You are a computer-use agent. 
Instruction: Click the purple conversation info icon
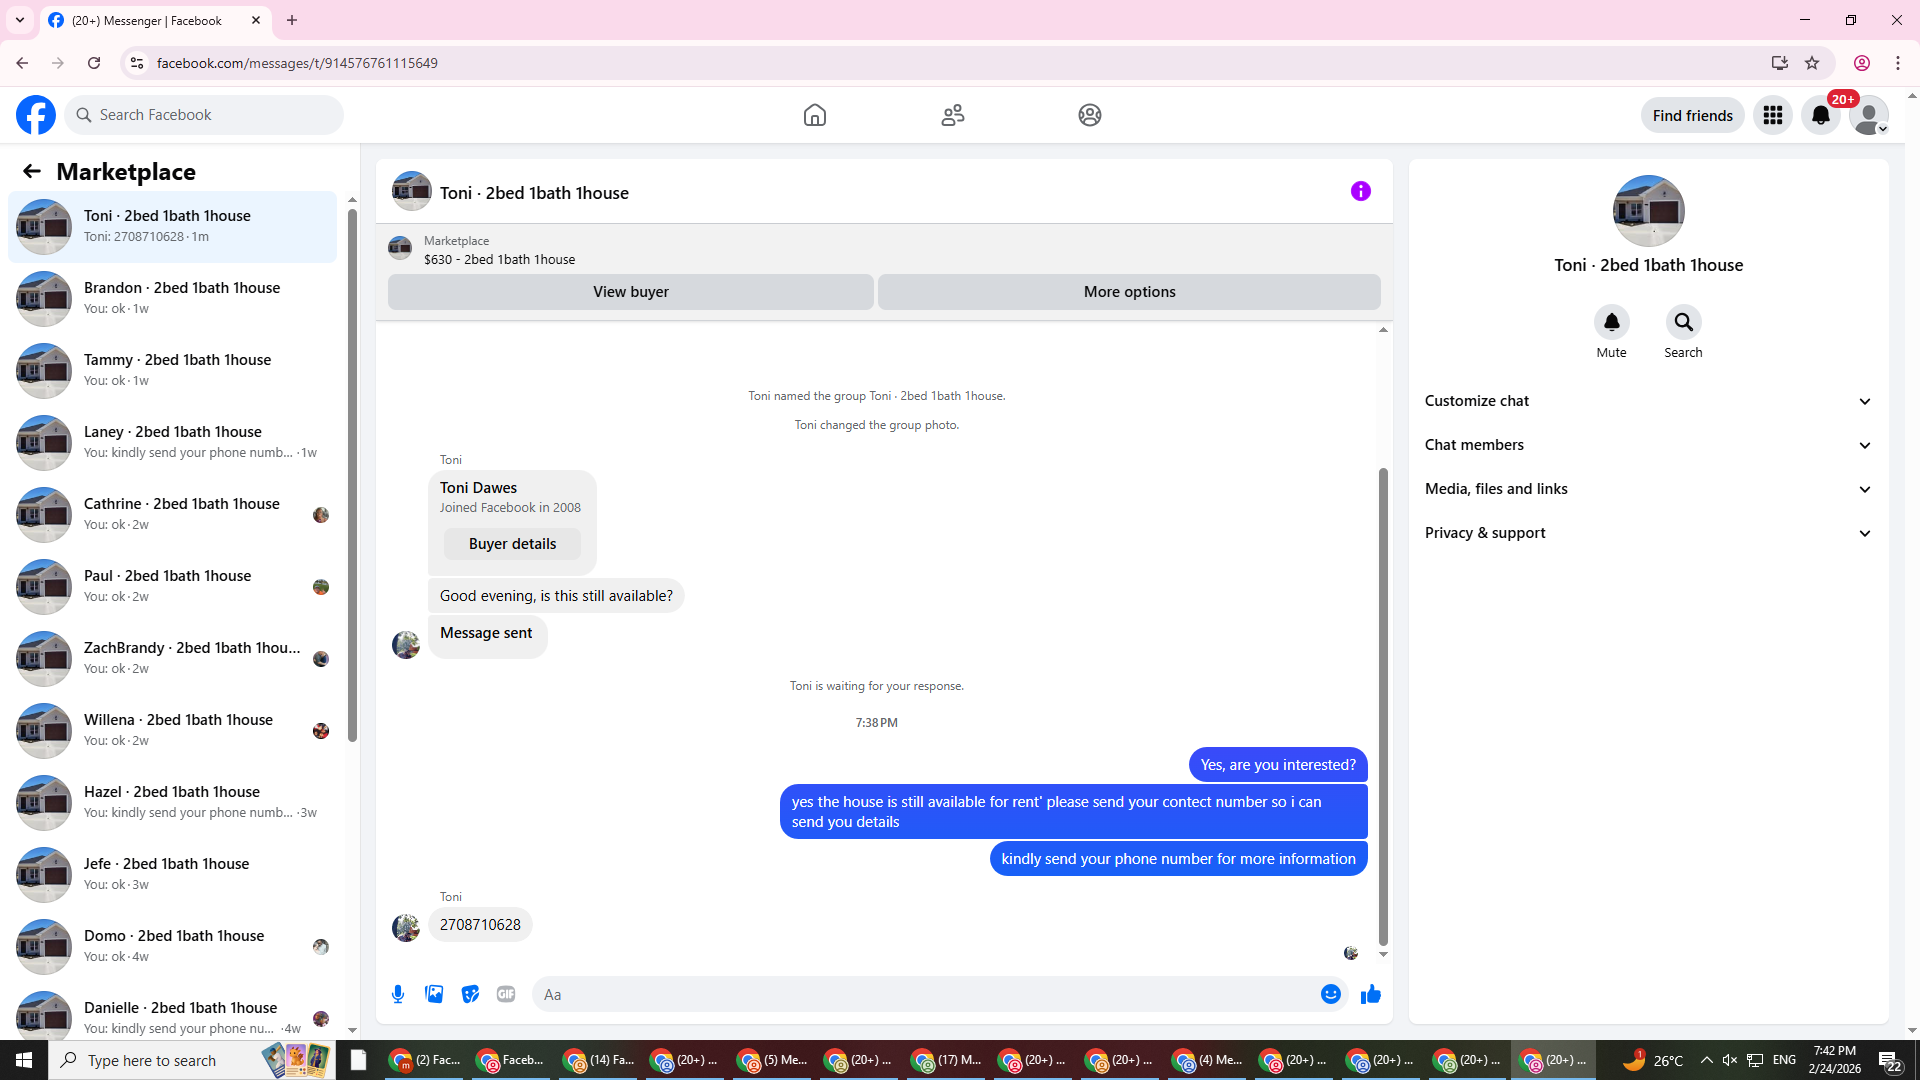(x=1360, y=191)
